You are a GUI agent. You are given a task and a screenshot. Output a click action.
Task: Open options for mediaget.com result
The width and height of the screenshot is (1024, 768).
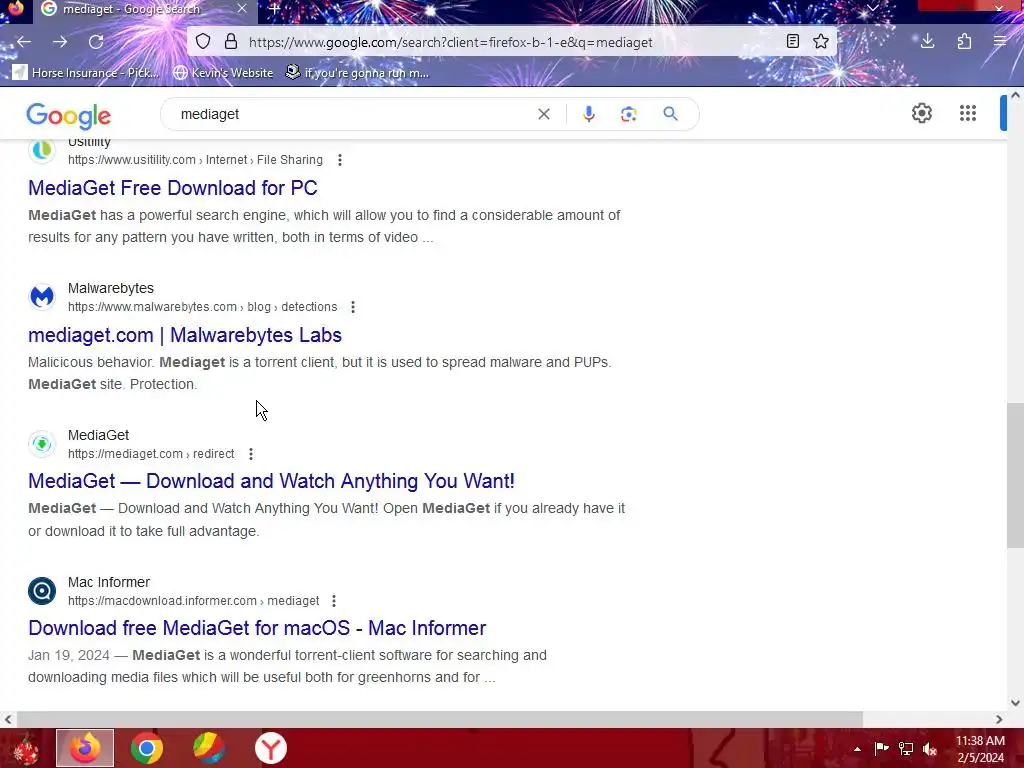point(251,454)
